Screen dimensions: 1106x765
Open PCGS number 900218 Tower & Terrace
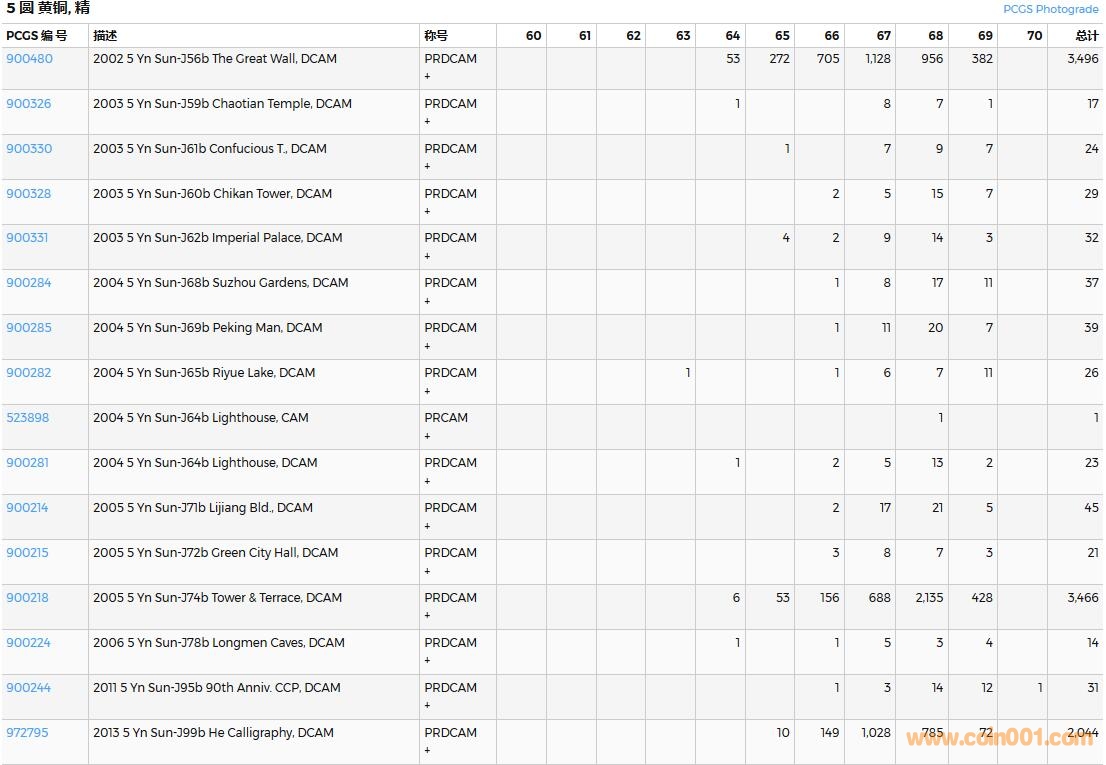coord(27,598)
